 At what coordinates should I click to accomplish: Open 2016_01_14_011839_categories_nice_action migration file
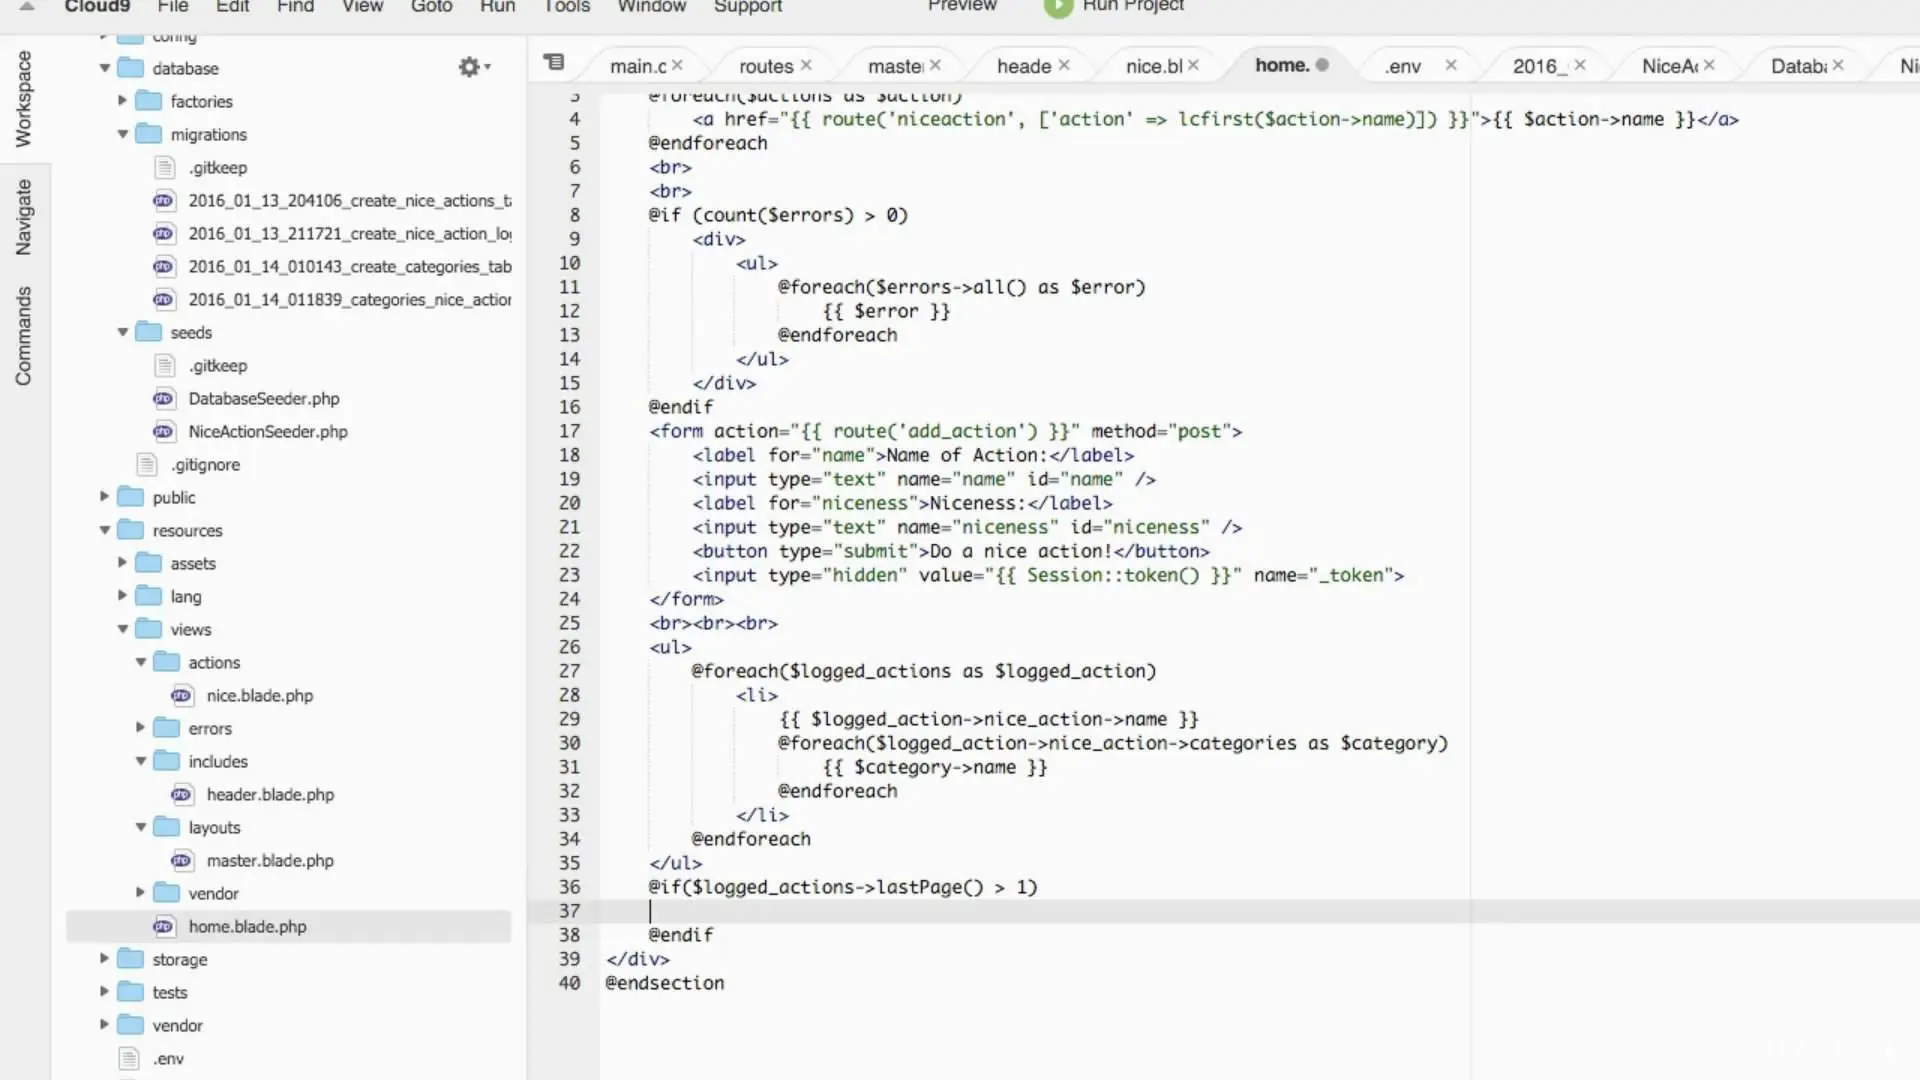[349, 299]
